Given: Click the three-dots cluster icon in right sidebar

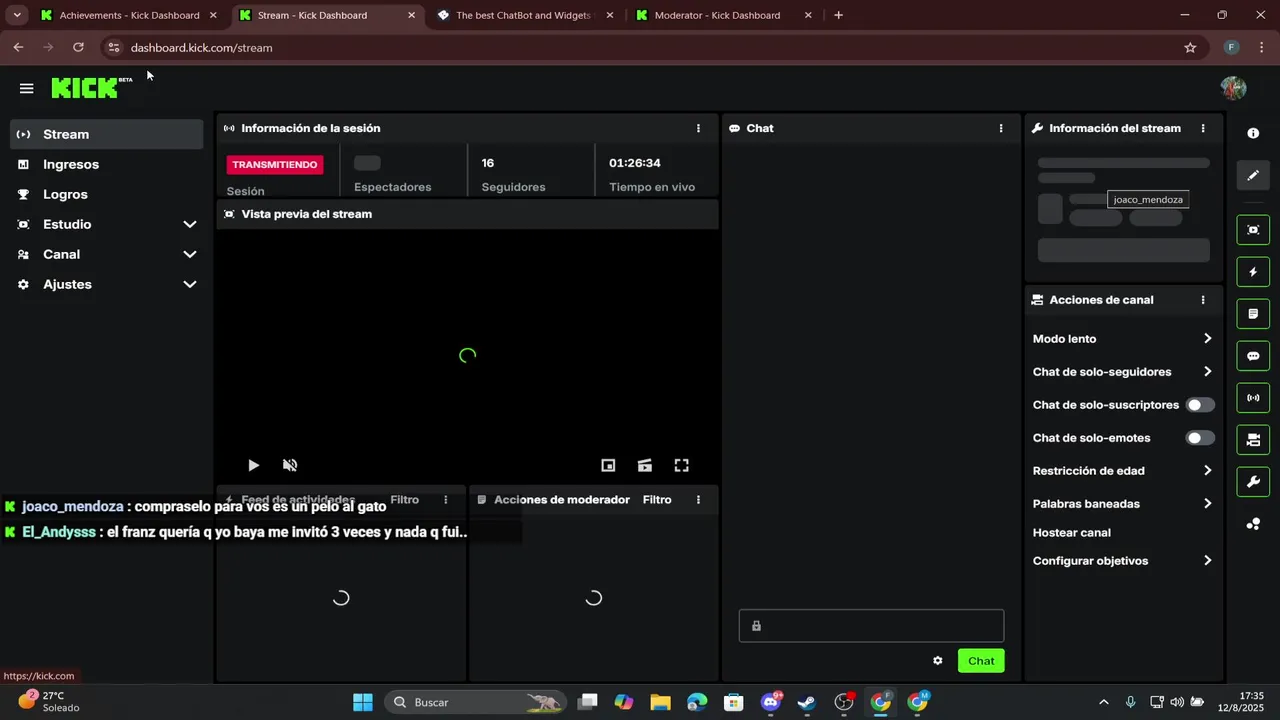Looking at the screenshot, I should 1253,524.
